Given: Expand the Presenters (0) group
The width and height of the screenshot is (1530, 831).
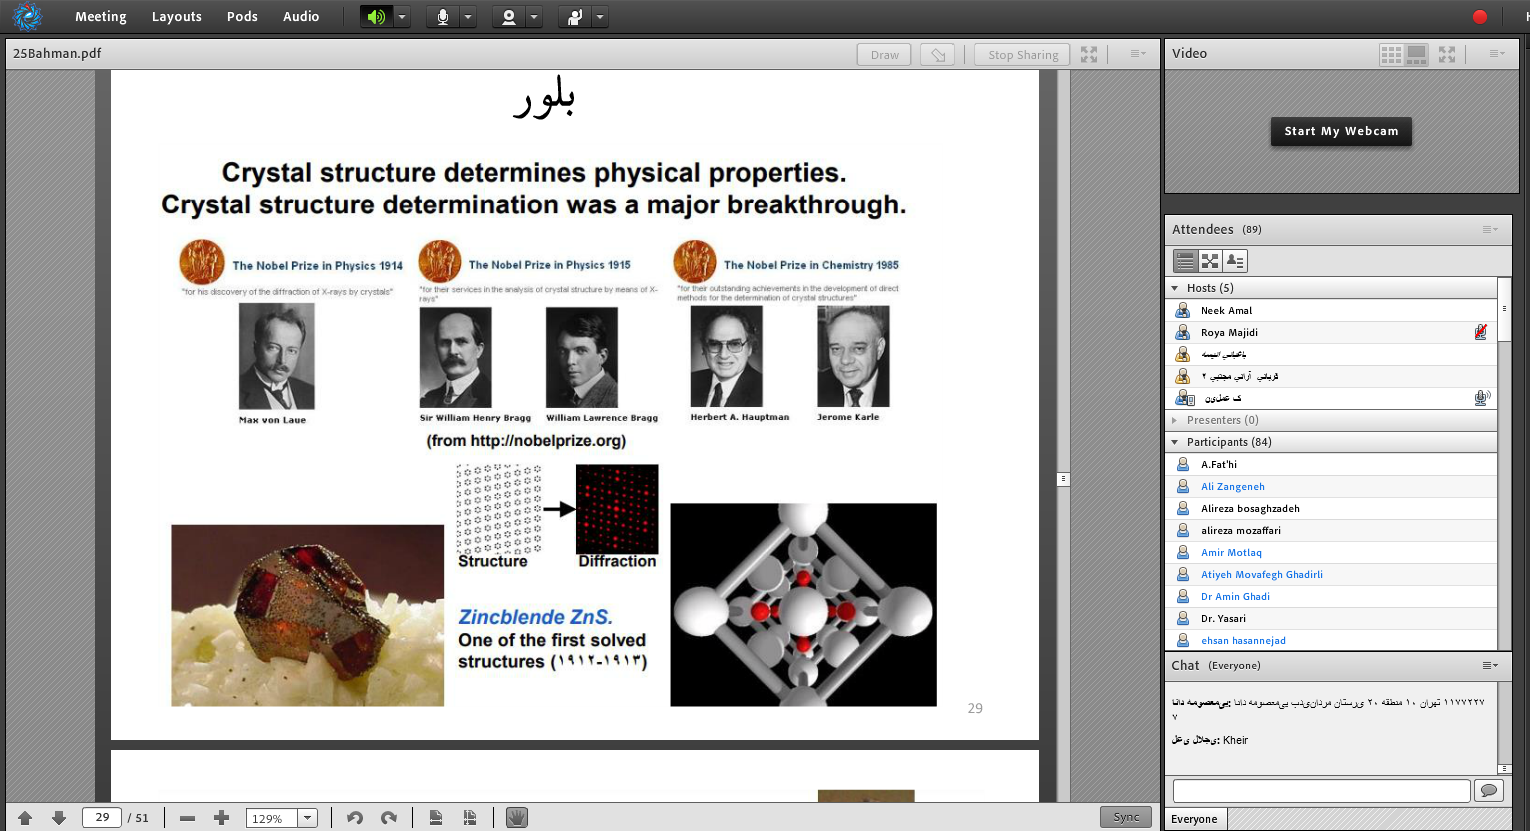Looking at the screenshot, I should coord(1175,420).
